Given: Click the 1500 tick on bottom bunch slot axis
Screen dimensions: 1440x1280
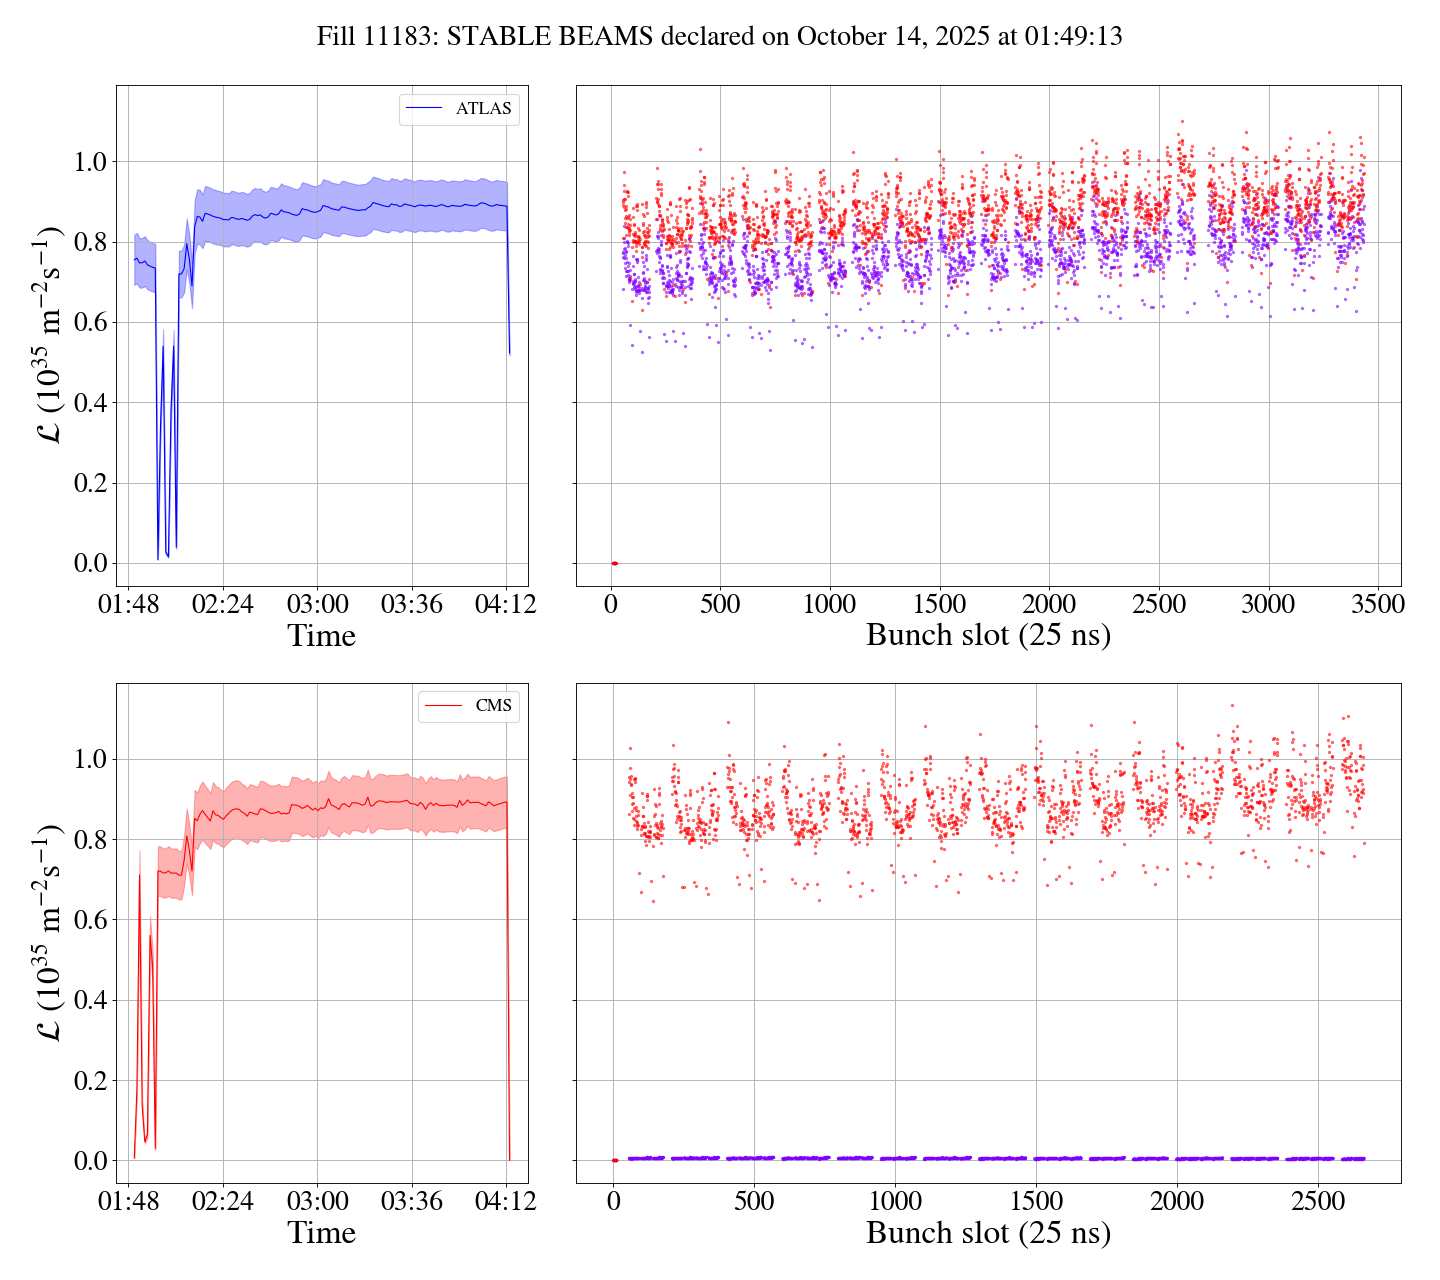Looking at the screenshot, I should 1036,1202.
